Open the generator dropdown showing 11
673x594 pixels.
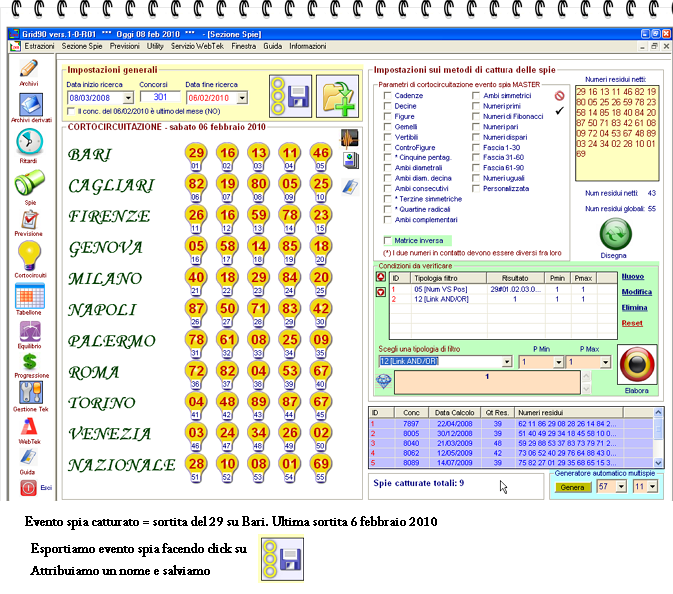(652, 487)
